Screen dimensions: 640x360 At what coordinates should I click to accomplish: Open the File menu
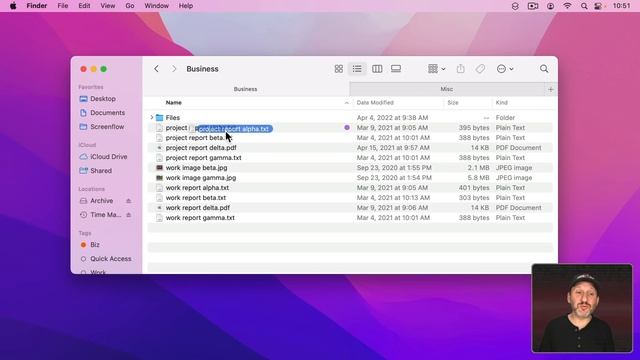(62, 6)
